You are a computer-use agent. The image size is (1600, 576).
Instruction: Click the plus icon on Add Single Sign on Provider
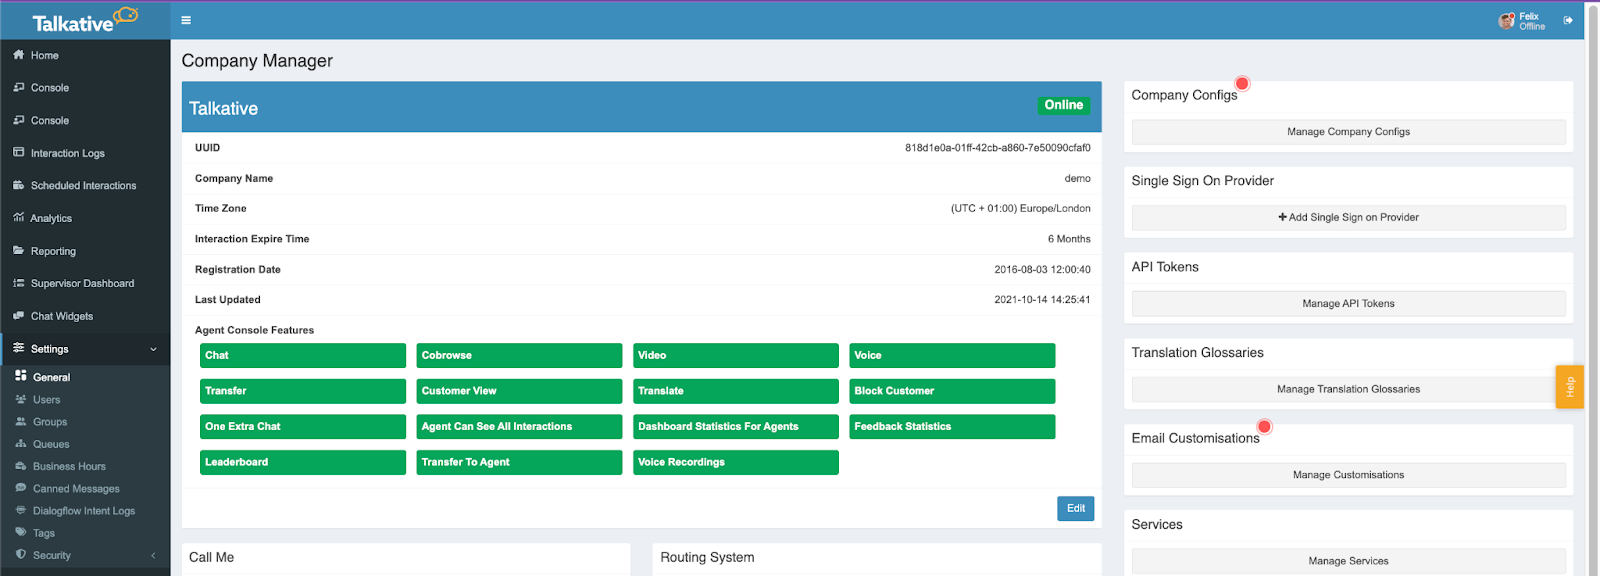(x=1282, y=217)
